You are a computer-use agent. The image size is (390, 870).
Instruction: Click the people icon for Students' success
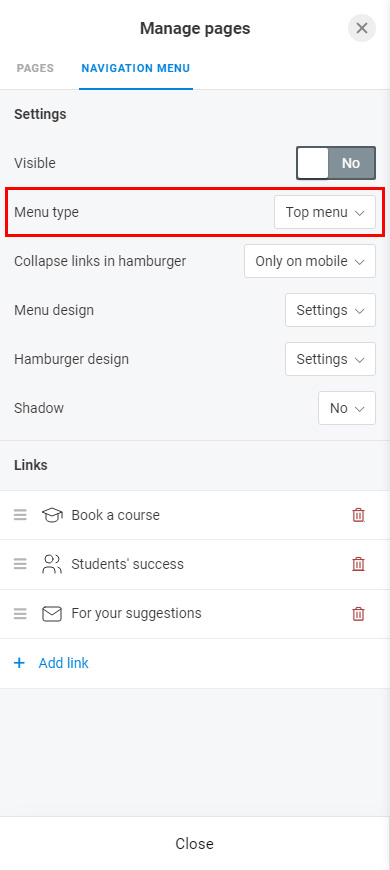(x=52, y=564)
